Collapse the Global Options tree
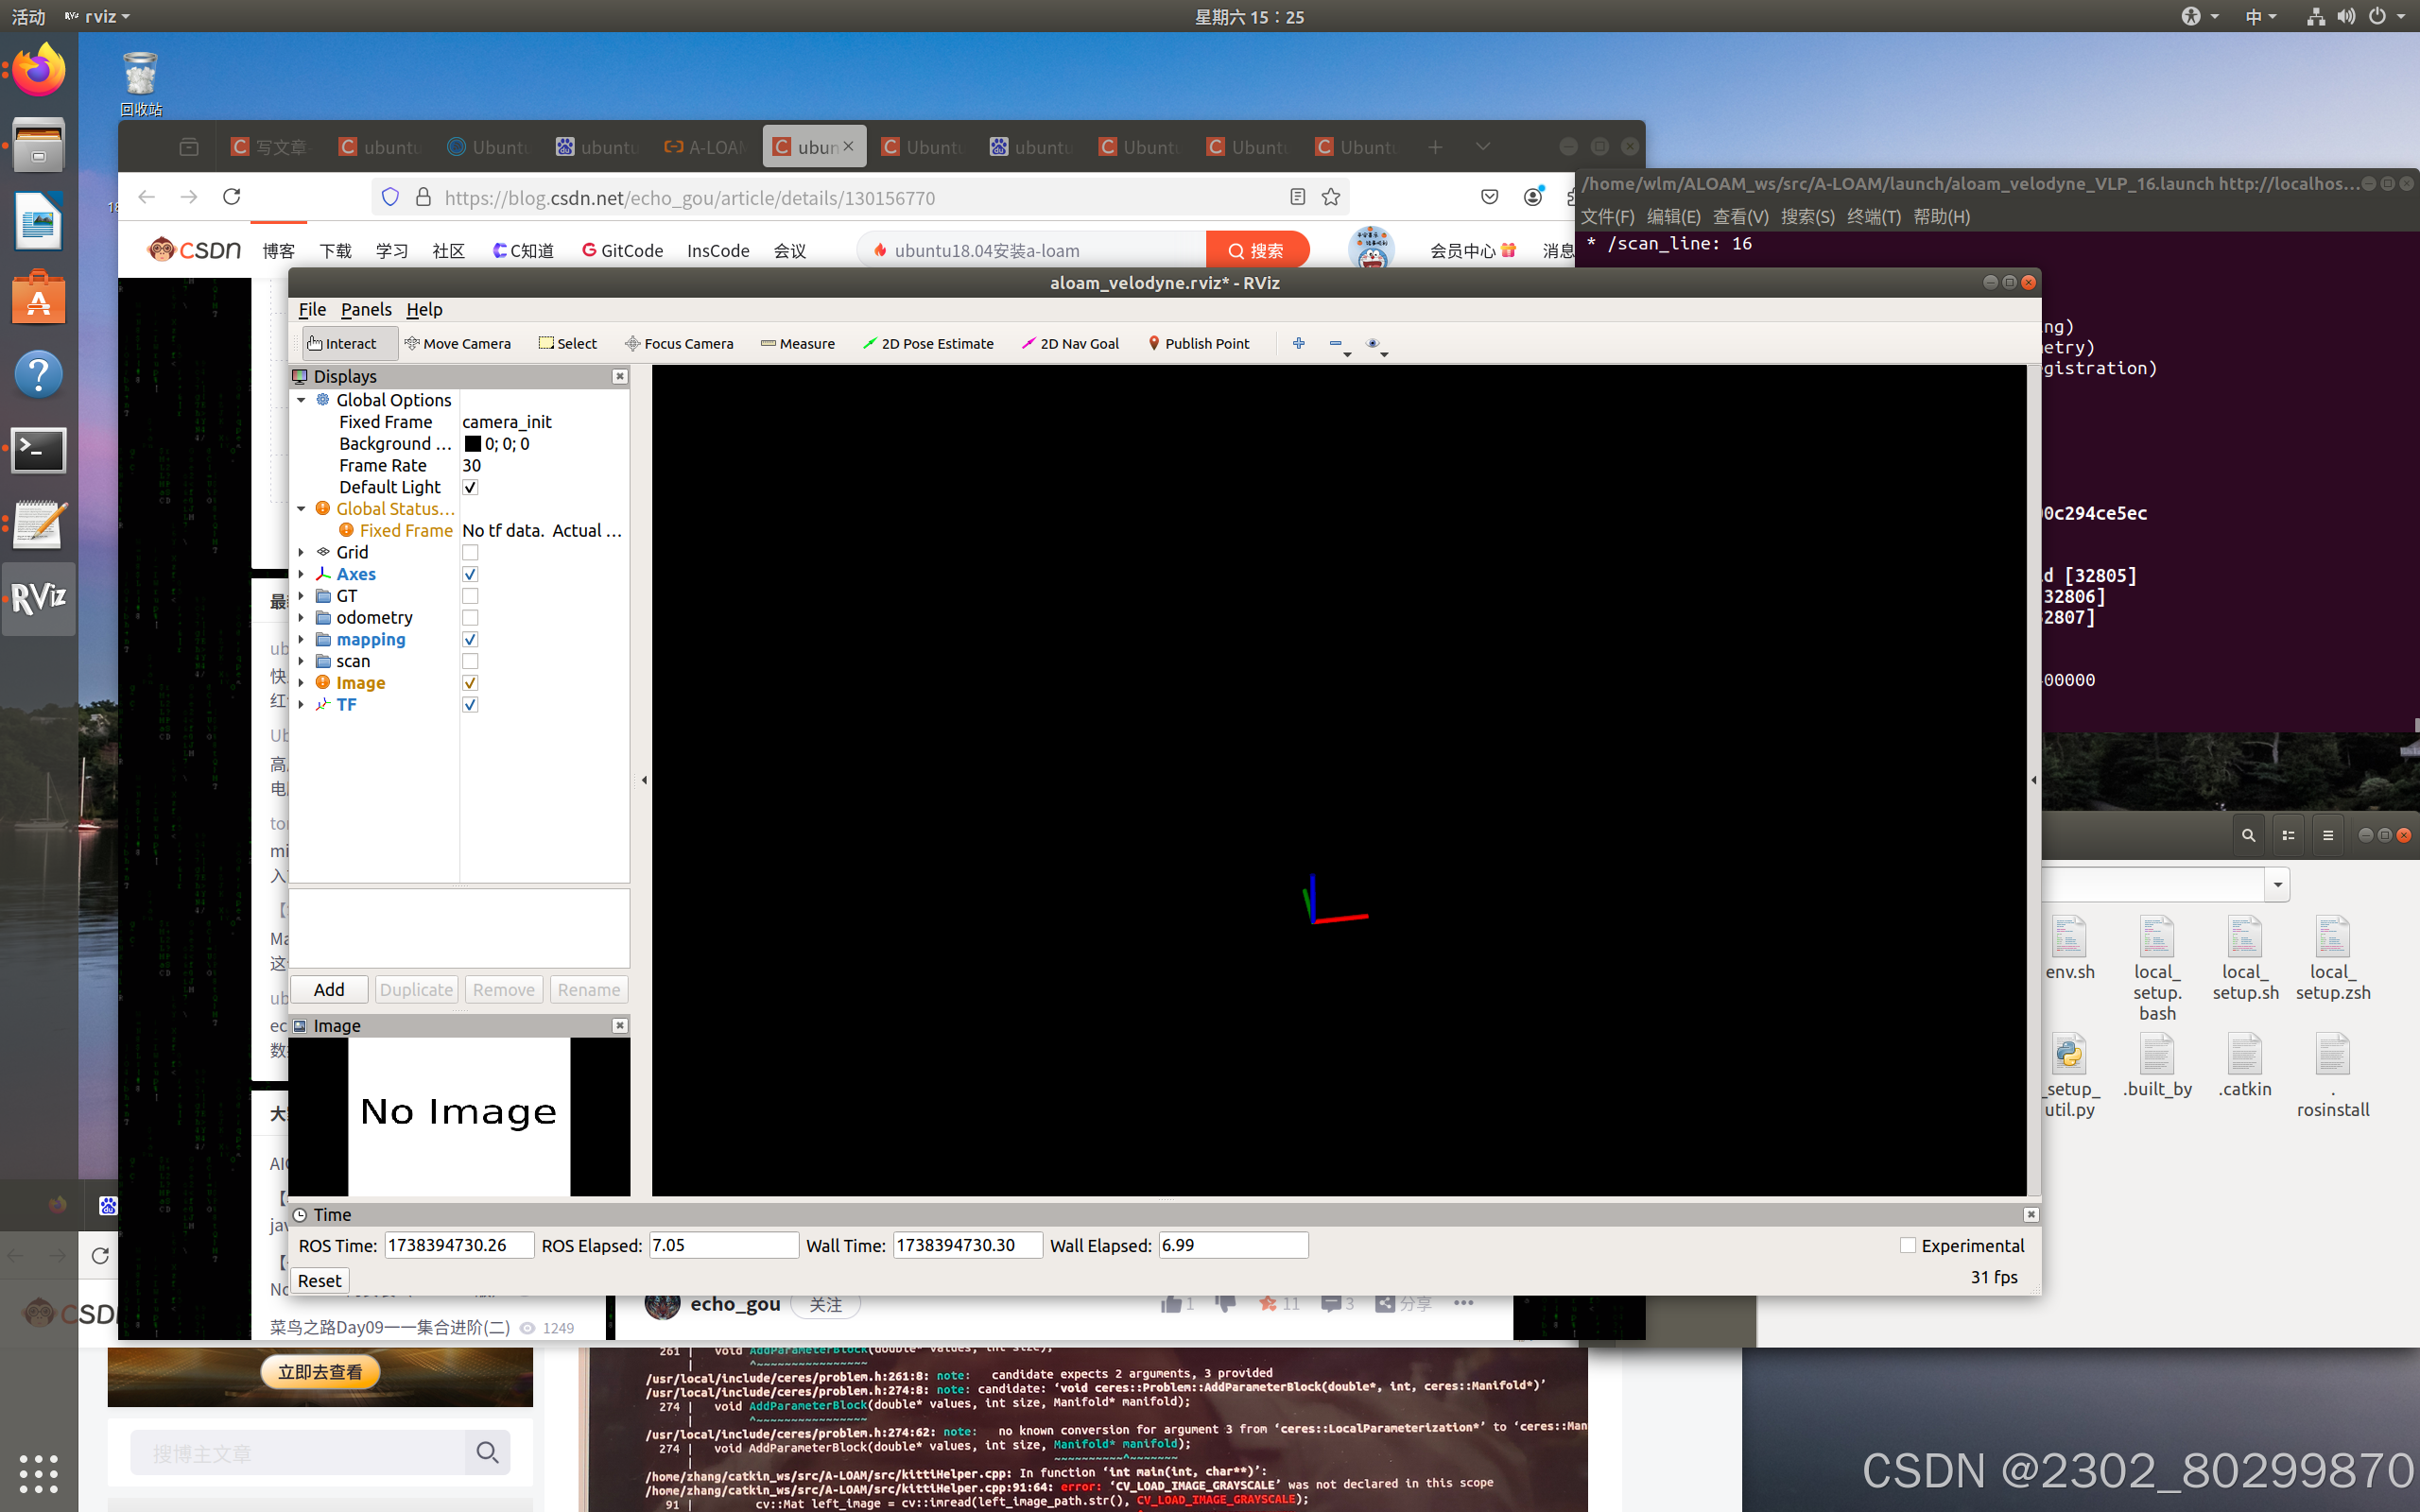 [x=301, y=400]
